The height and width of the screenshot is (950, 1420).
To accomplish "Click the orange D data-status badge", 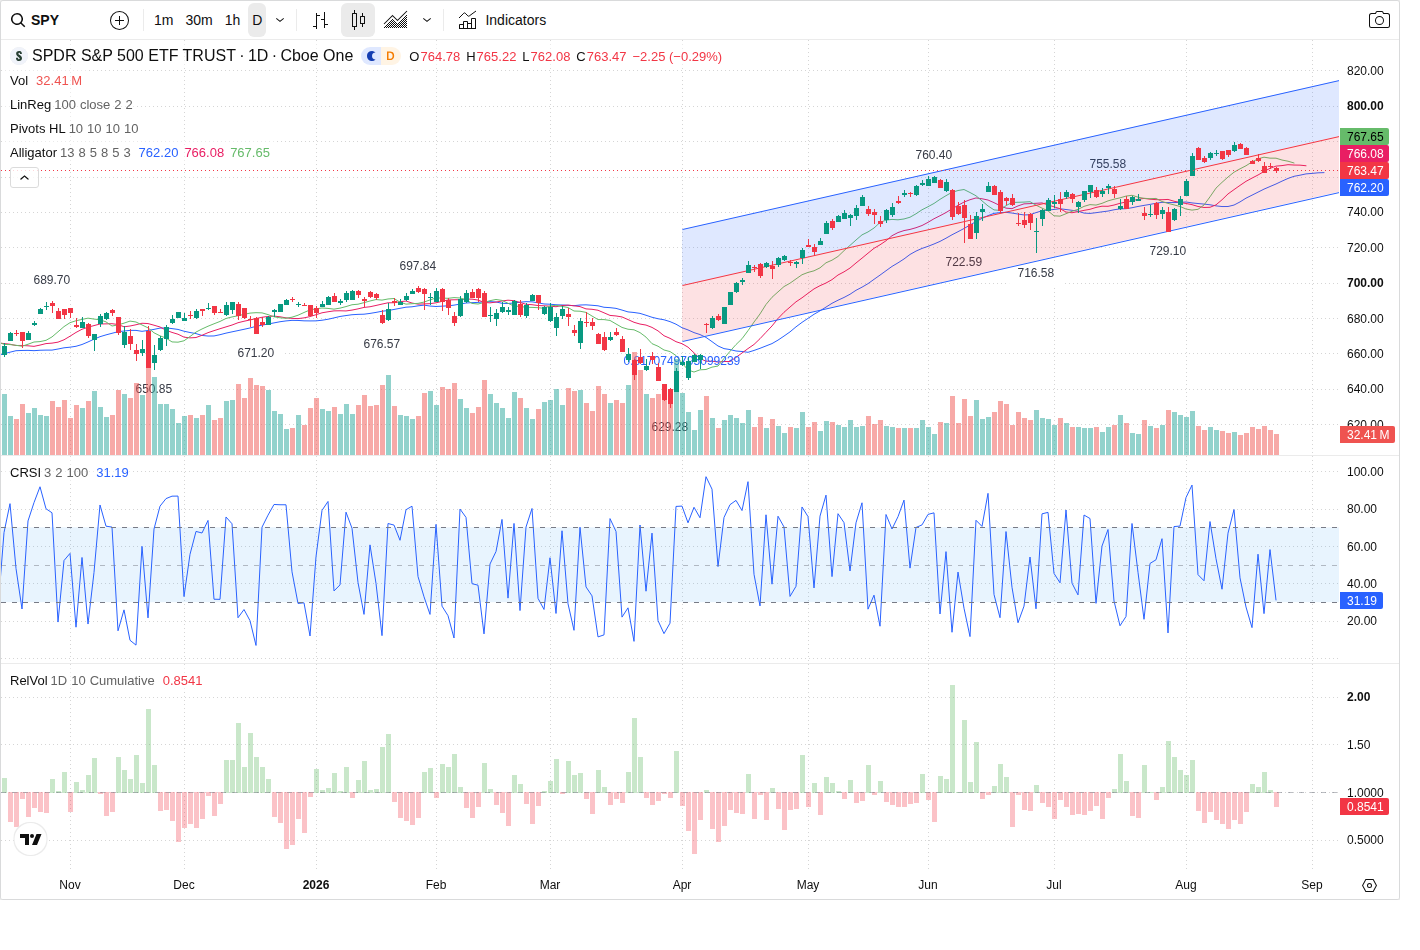I will click(390, 56).
